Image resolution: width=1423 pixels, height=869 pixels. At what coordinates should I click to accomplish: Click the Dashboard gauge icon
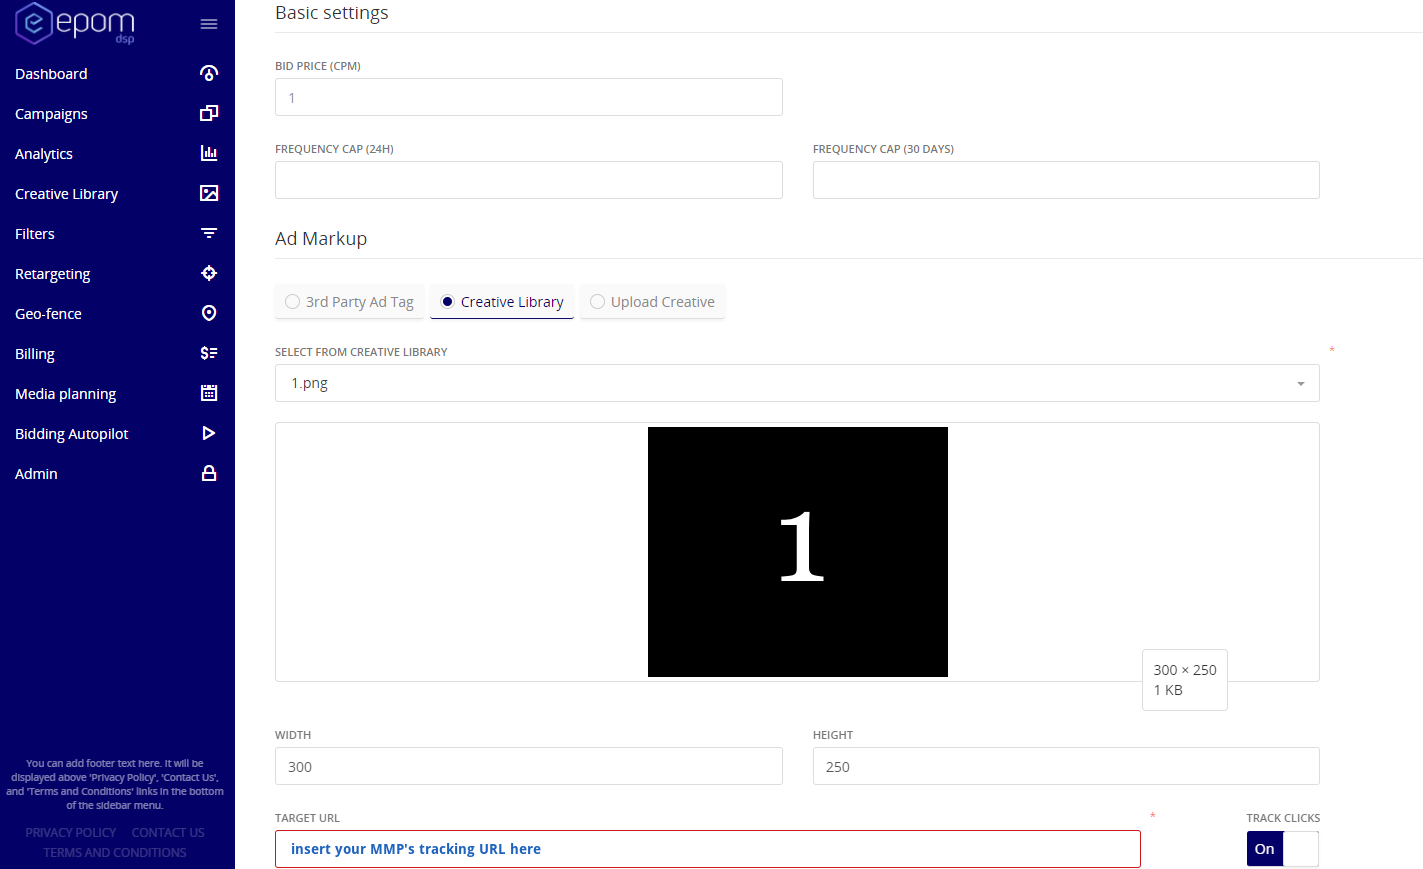coord(209,73)
